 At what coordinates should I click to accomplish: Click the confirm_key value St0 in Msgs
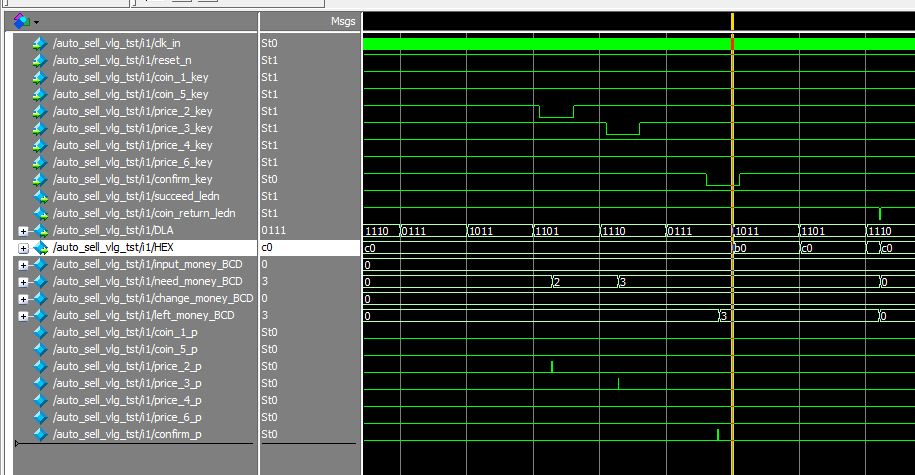point(269,179)
